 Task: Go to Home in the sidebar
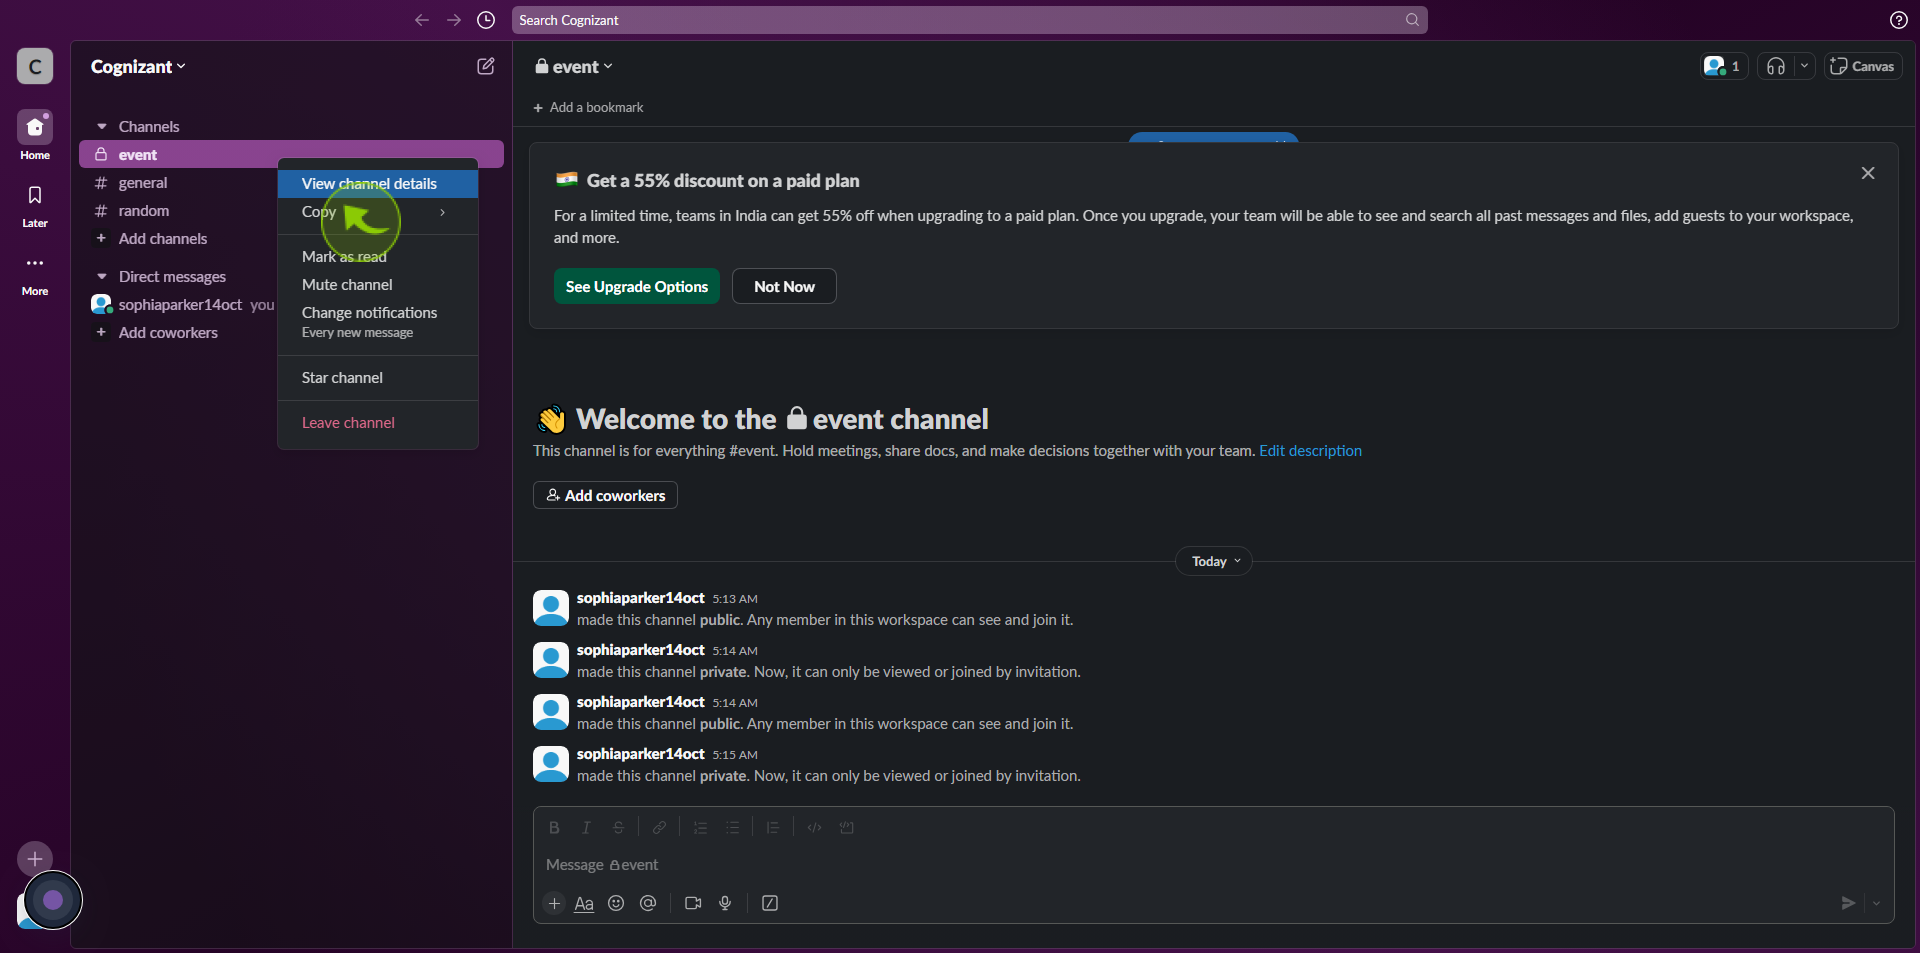(x=35, y=135)
